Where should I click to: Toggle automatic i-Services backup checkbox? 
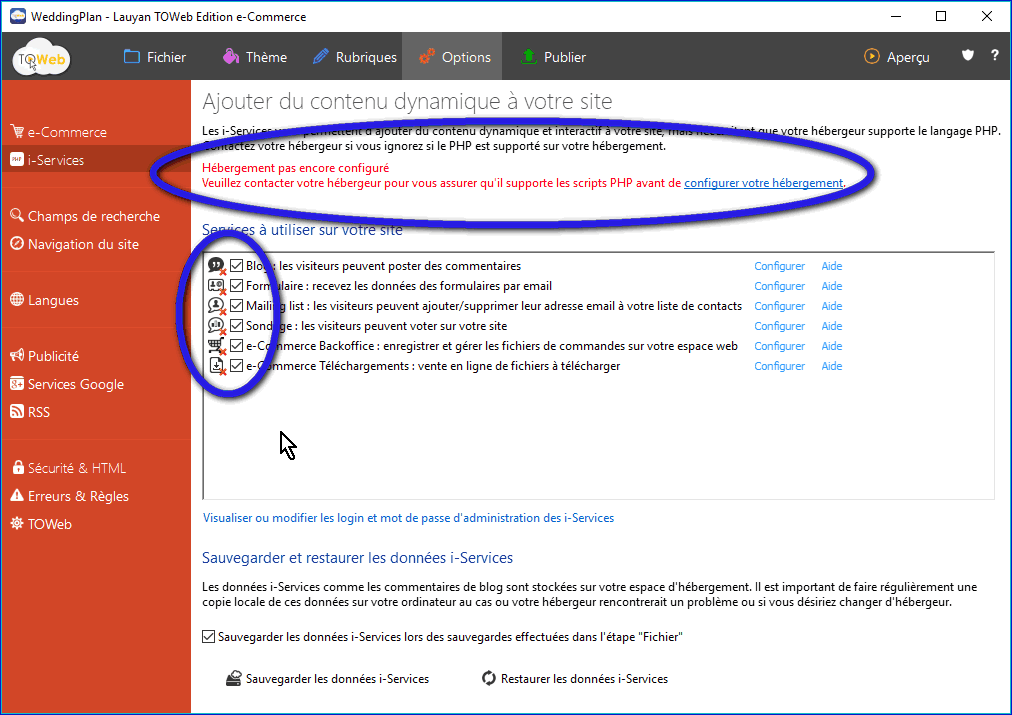coord(208,636)
